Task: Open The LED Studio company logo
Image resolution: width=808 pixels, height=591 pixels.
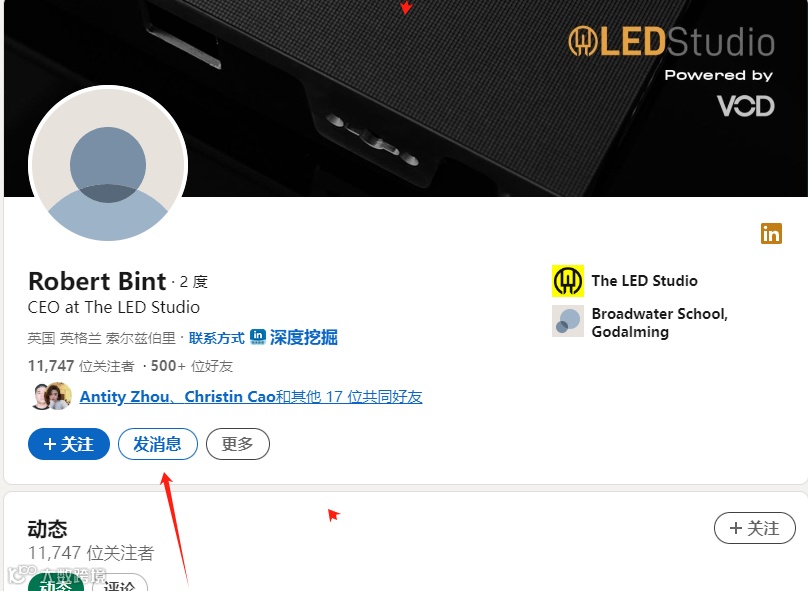Action: coord(568,281)
